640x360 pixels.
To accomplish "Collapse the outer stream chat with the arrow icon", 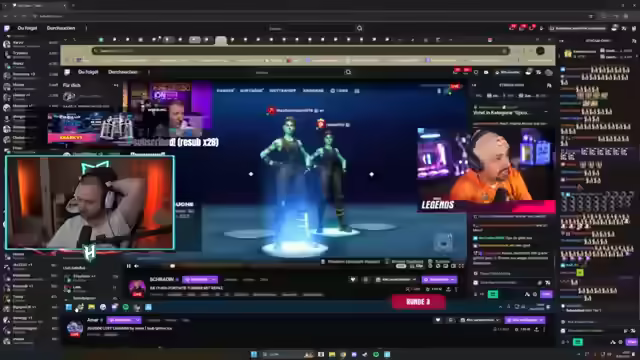I will pos(562,40).
